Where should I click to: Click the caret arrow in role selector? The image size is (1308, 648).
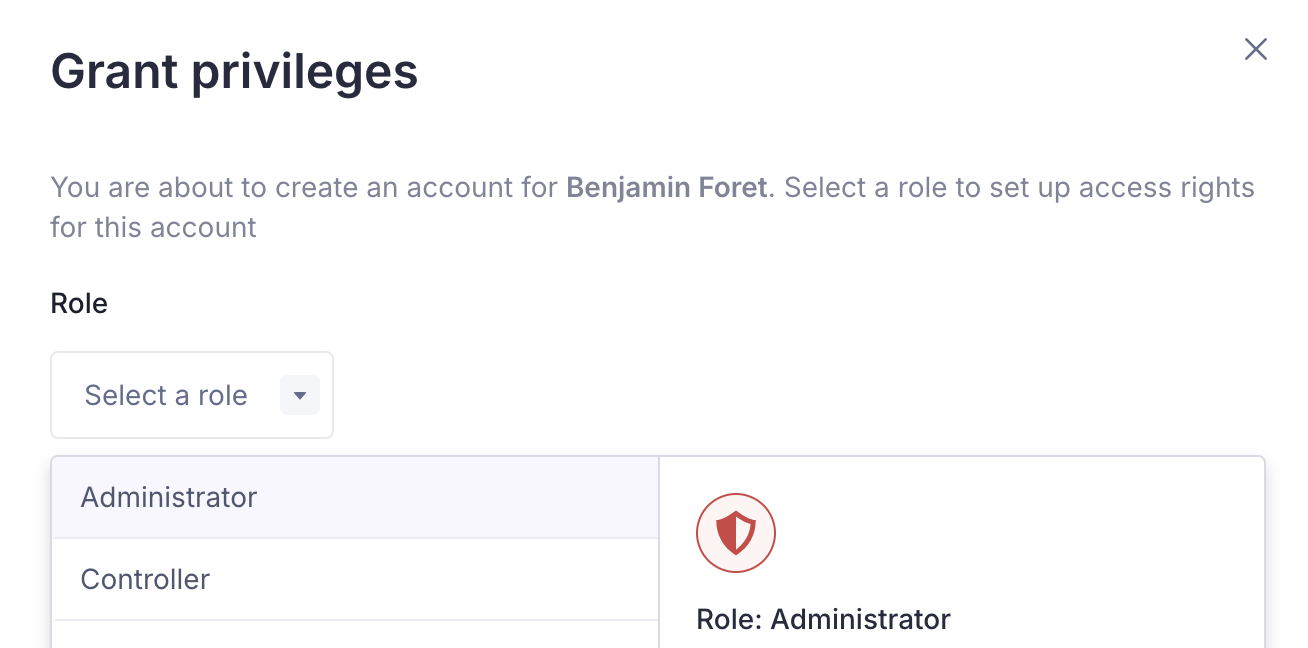(300, 395)
